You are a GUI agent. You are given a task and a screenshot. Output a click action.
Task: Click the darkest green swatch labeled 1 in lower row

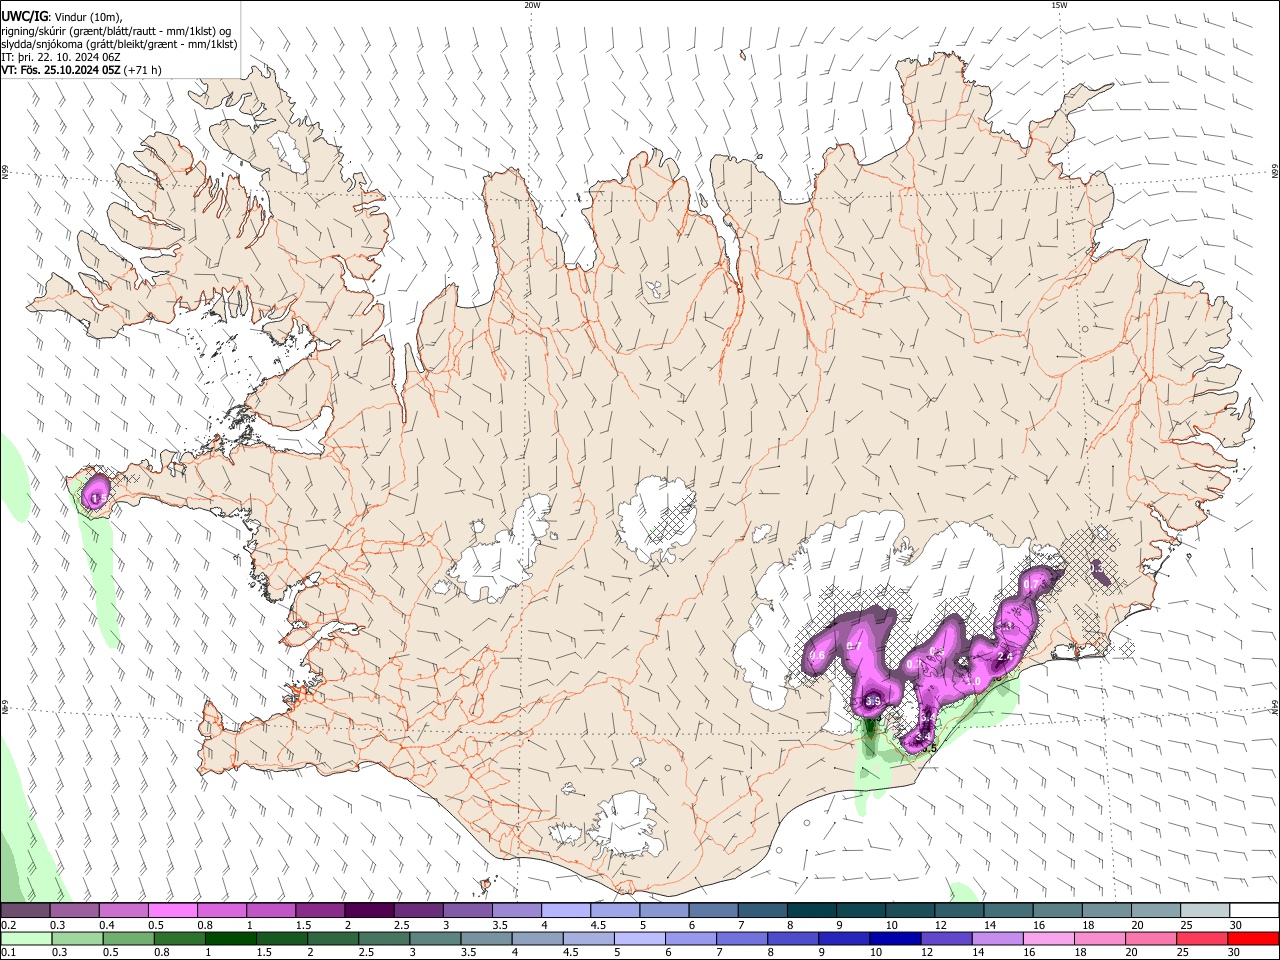(x=230, y=939)
